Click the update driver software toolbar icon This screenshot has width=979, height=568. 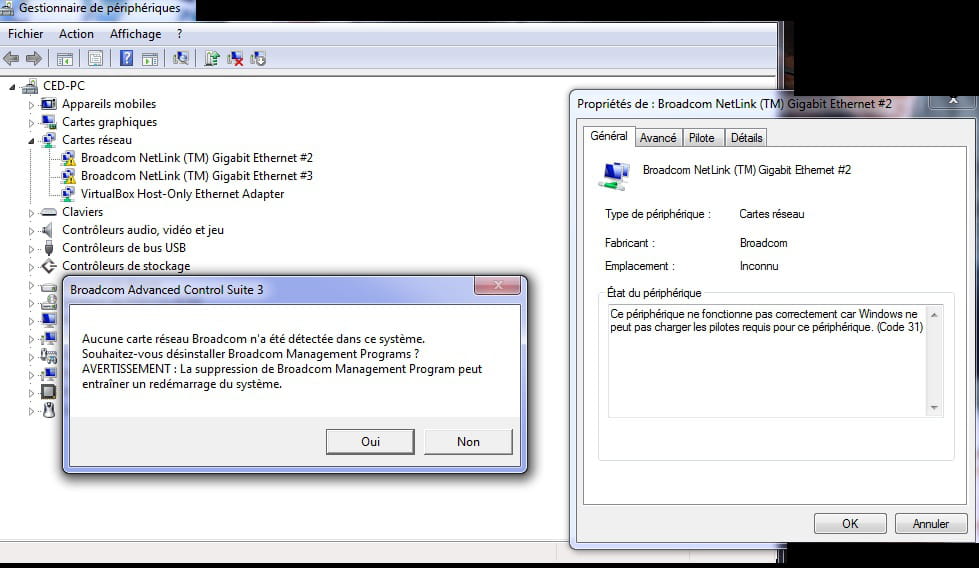(x=212, y=59)
